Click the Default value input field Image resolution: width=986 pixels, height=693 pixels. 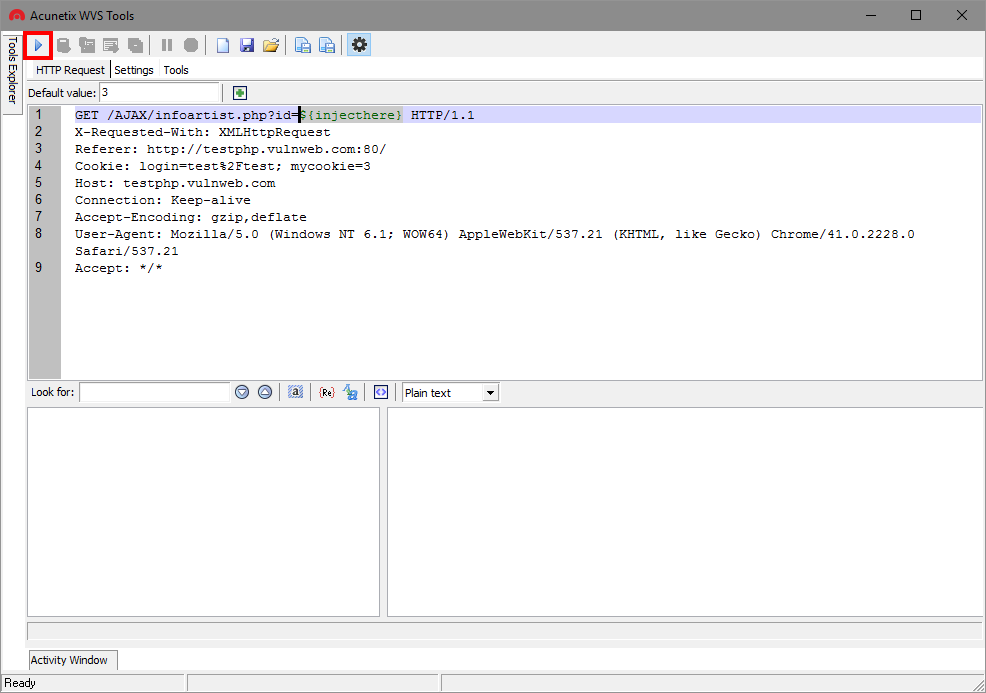click(x=159, y=92)
